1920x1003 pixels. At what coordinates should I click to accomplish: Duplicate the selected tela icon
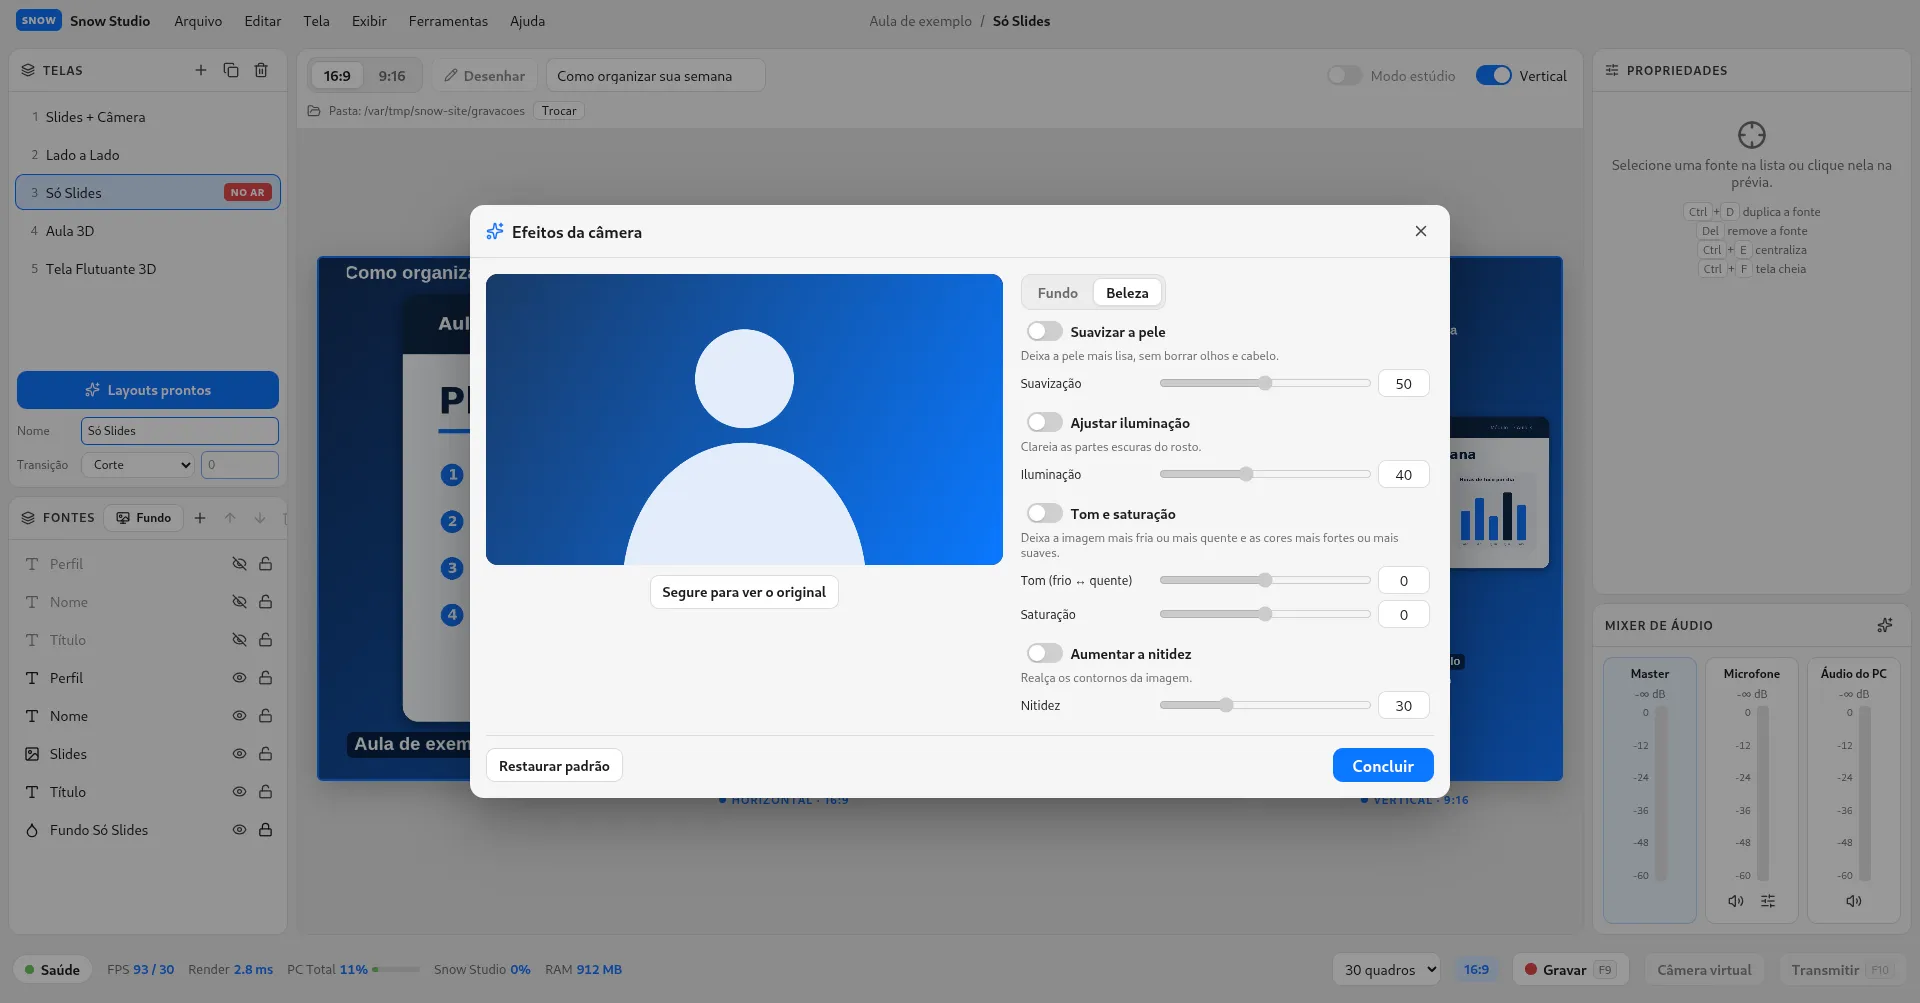[x=231, y=70]
